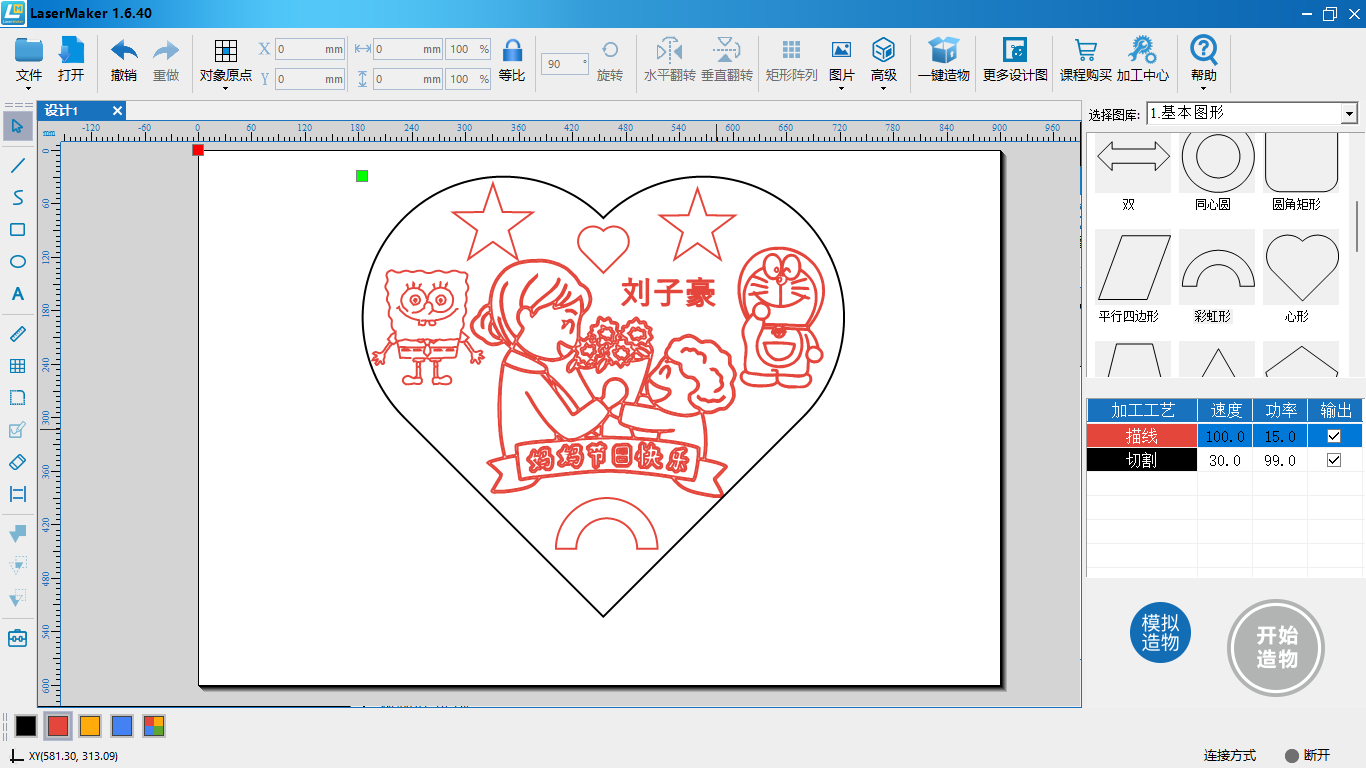Open 加工中心 processing center
1366x768 pixels.
[x=1142, y=50]
